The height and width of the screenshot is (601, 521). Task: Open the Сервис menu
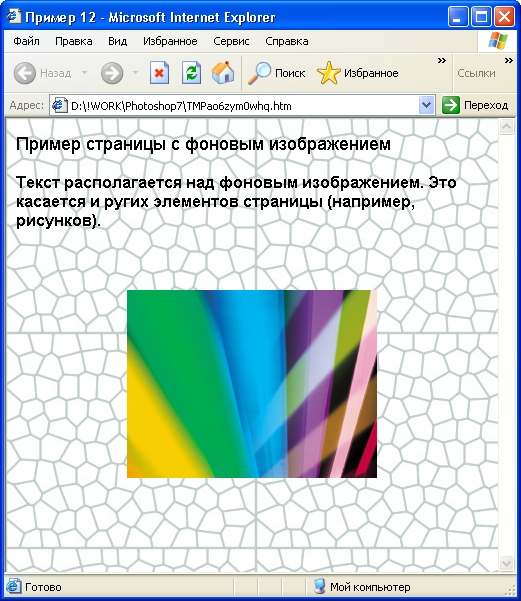[231, 41]
